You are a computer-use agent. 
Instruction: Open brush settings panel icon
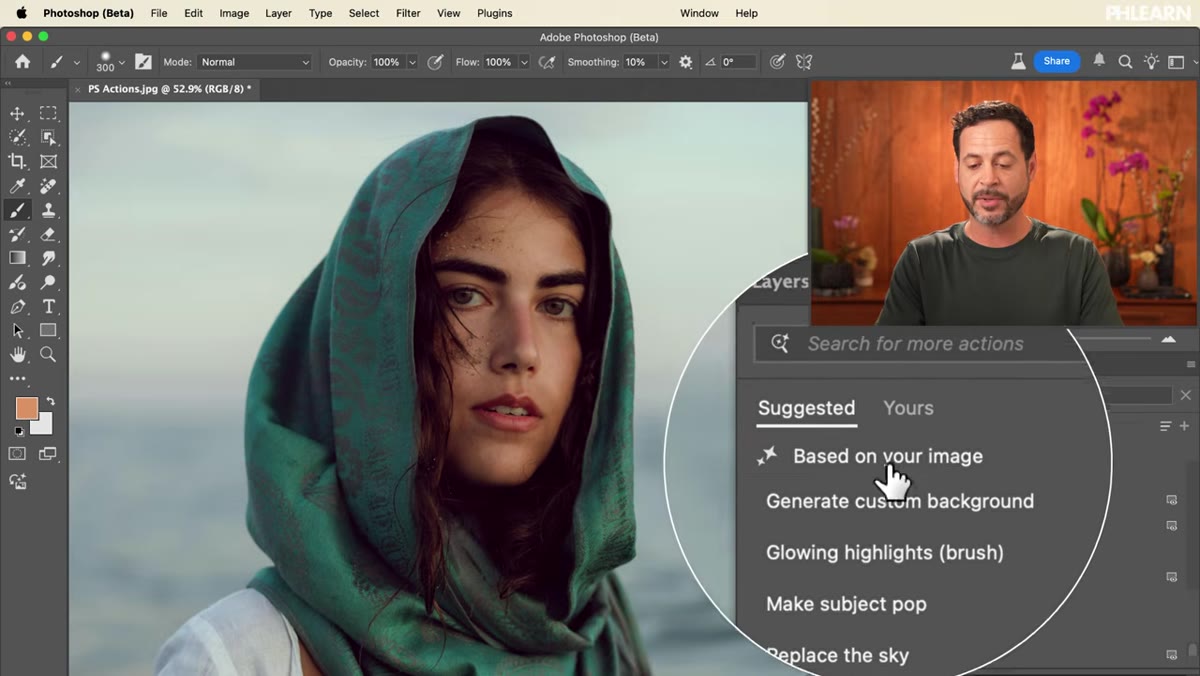tap(144, 62)
